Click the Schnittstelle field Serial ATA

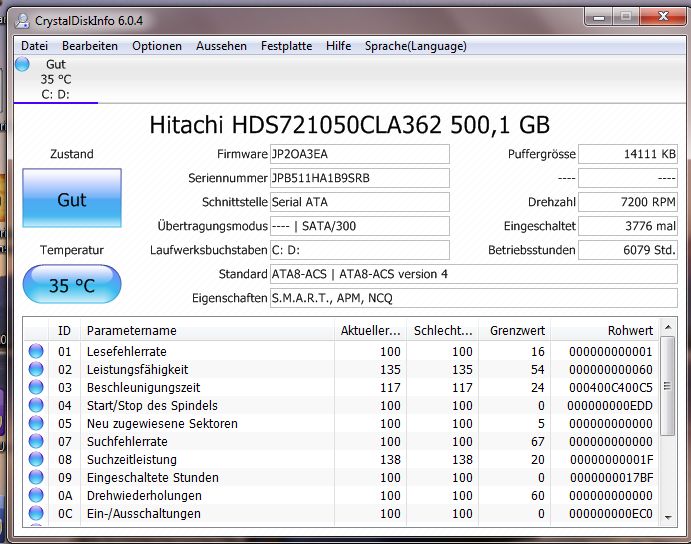[360, 202]
